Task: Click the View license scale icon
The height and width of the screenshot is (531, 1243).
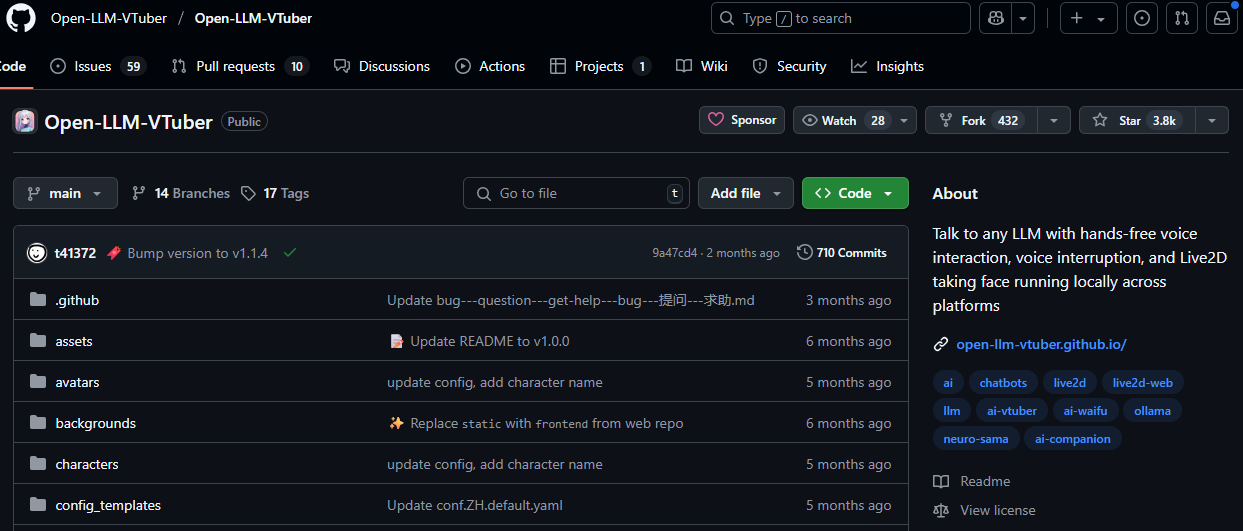Action: pyautogui.click(x=940, y=510)
